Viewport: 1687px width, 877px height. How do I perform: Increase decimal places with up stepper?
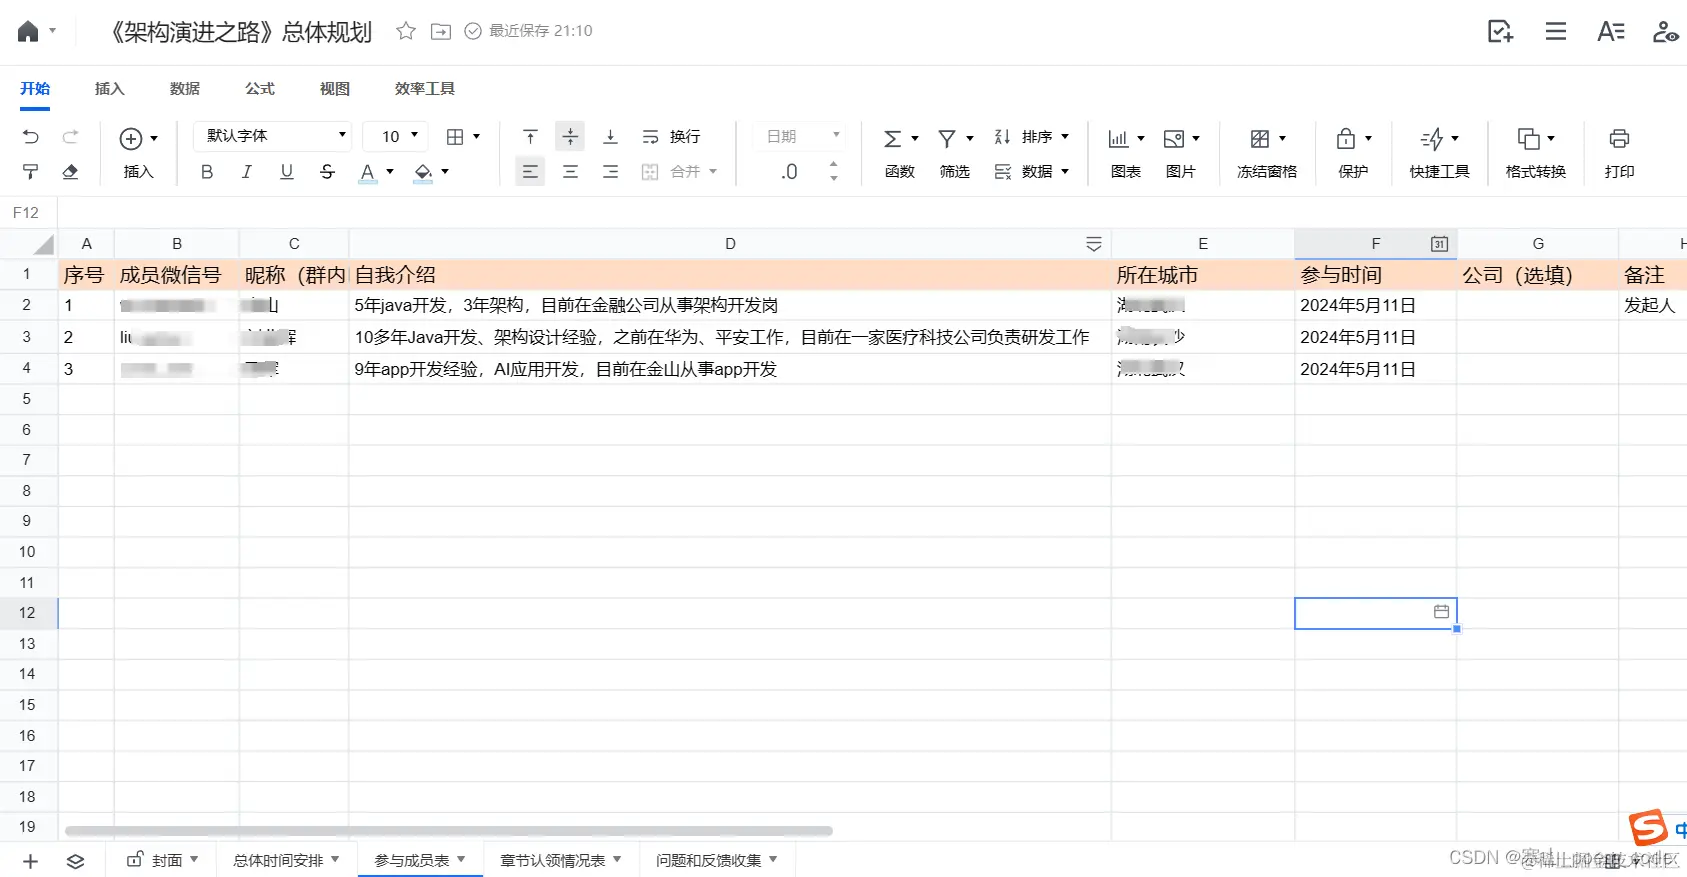coord(834,164)
